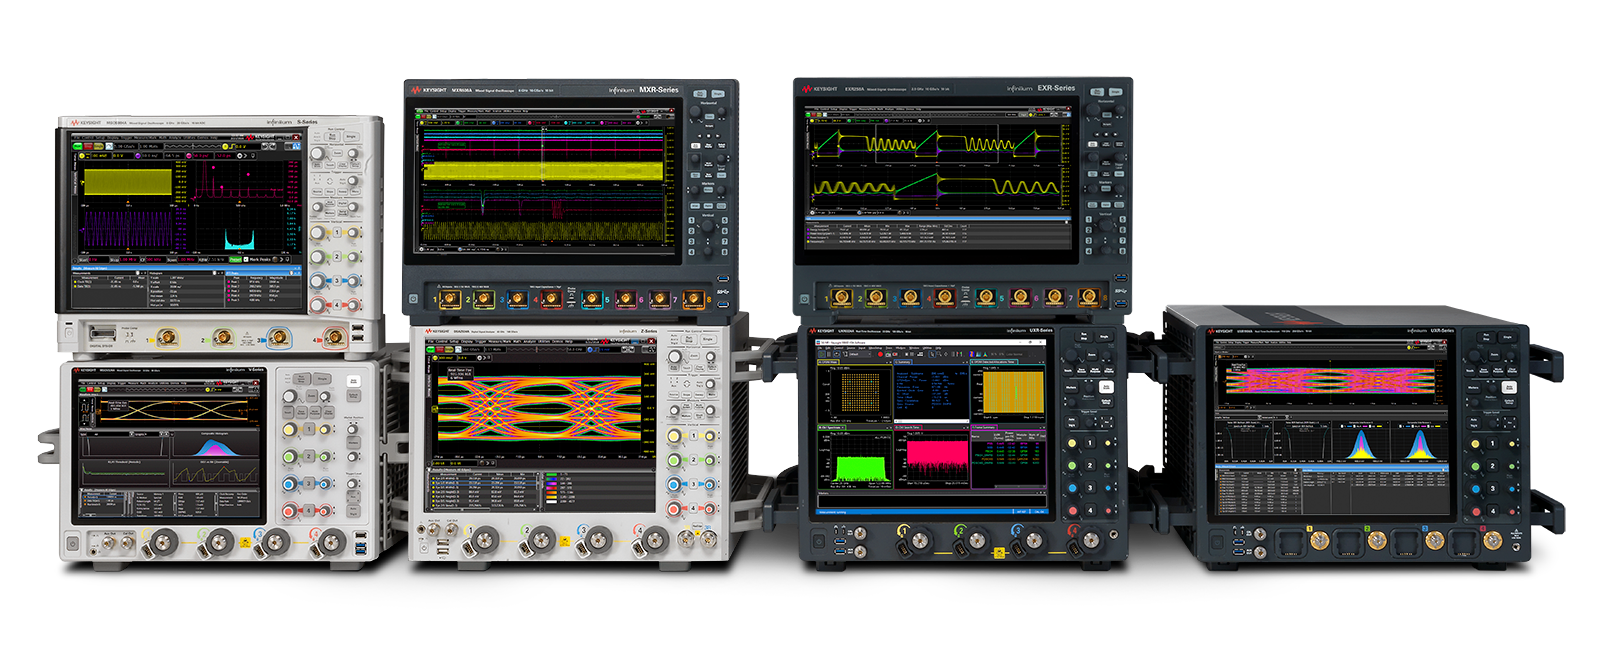Open the spectrum display on S-Series screen
Viewport: 1600px width, 650px height.
238,180
